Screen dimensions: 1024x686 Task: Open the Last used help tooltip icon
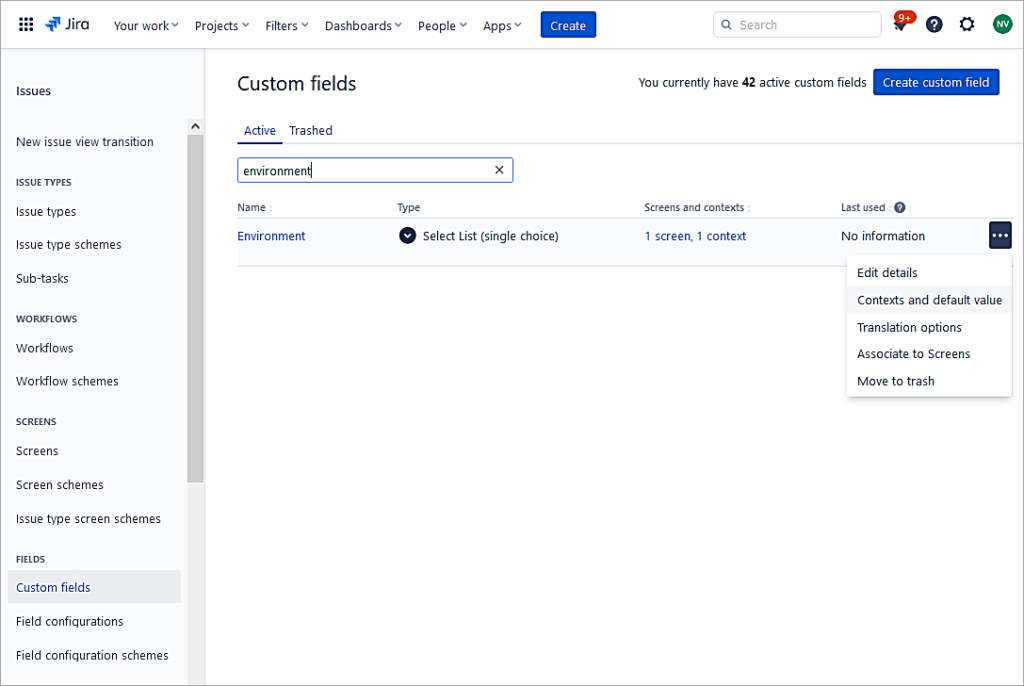tap(897, 207)
